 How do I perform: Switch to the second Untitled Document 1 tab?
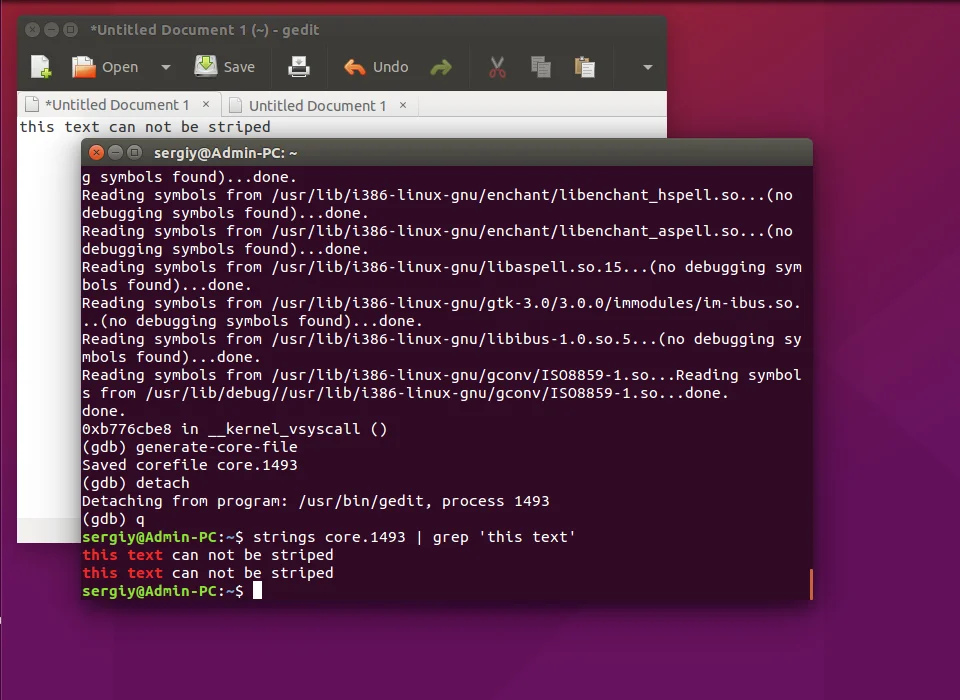pyautogui.click(x=317, y=106)
